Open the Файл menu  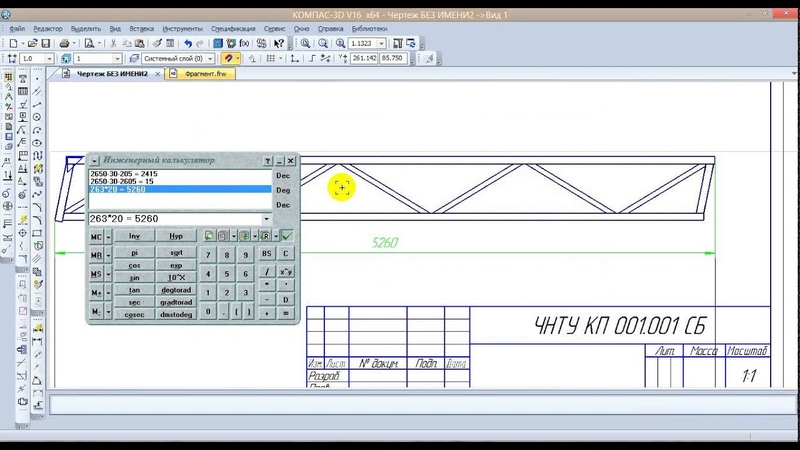[17, 29]
